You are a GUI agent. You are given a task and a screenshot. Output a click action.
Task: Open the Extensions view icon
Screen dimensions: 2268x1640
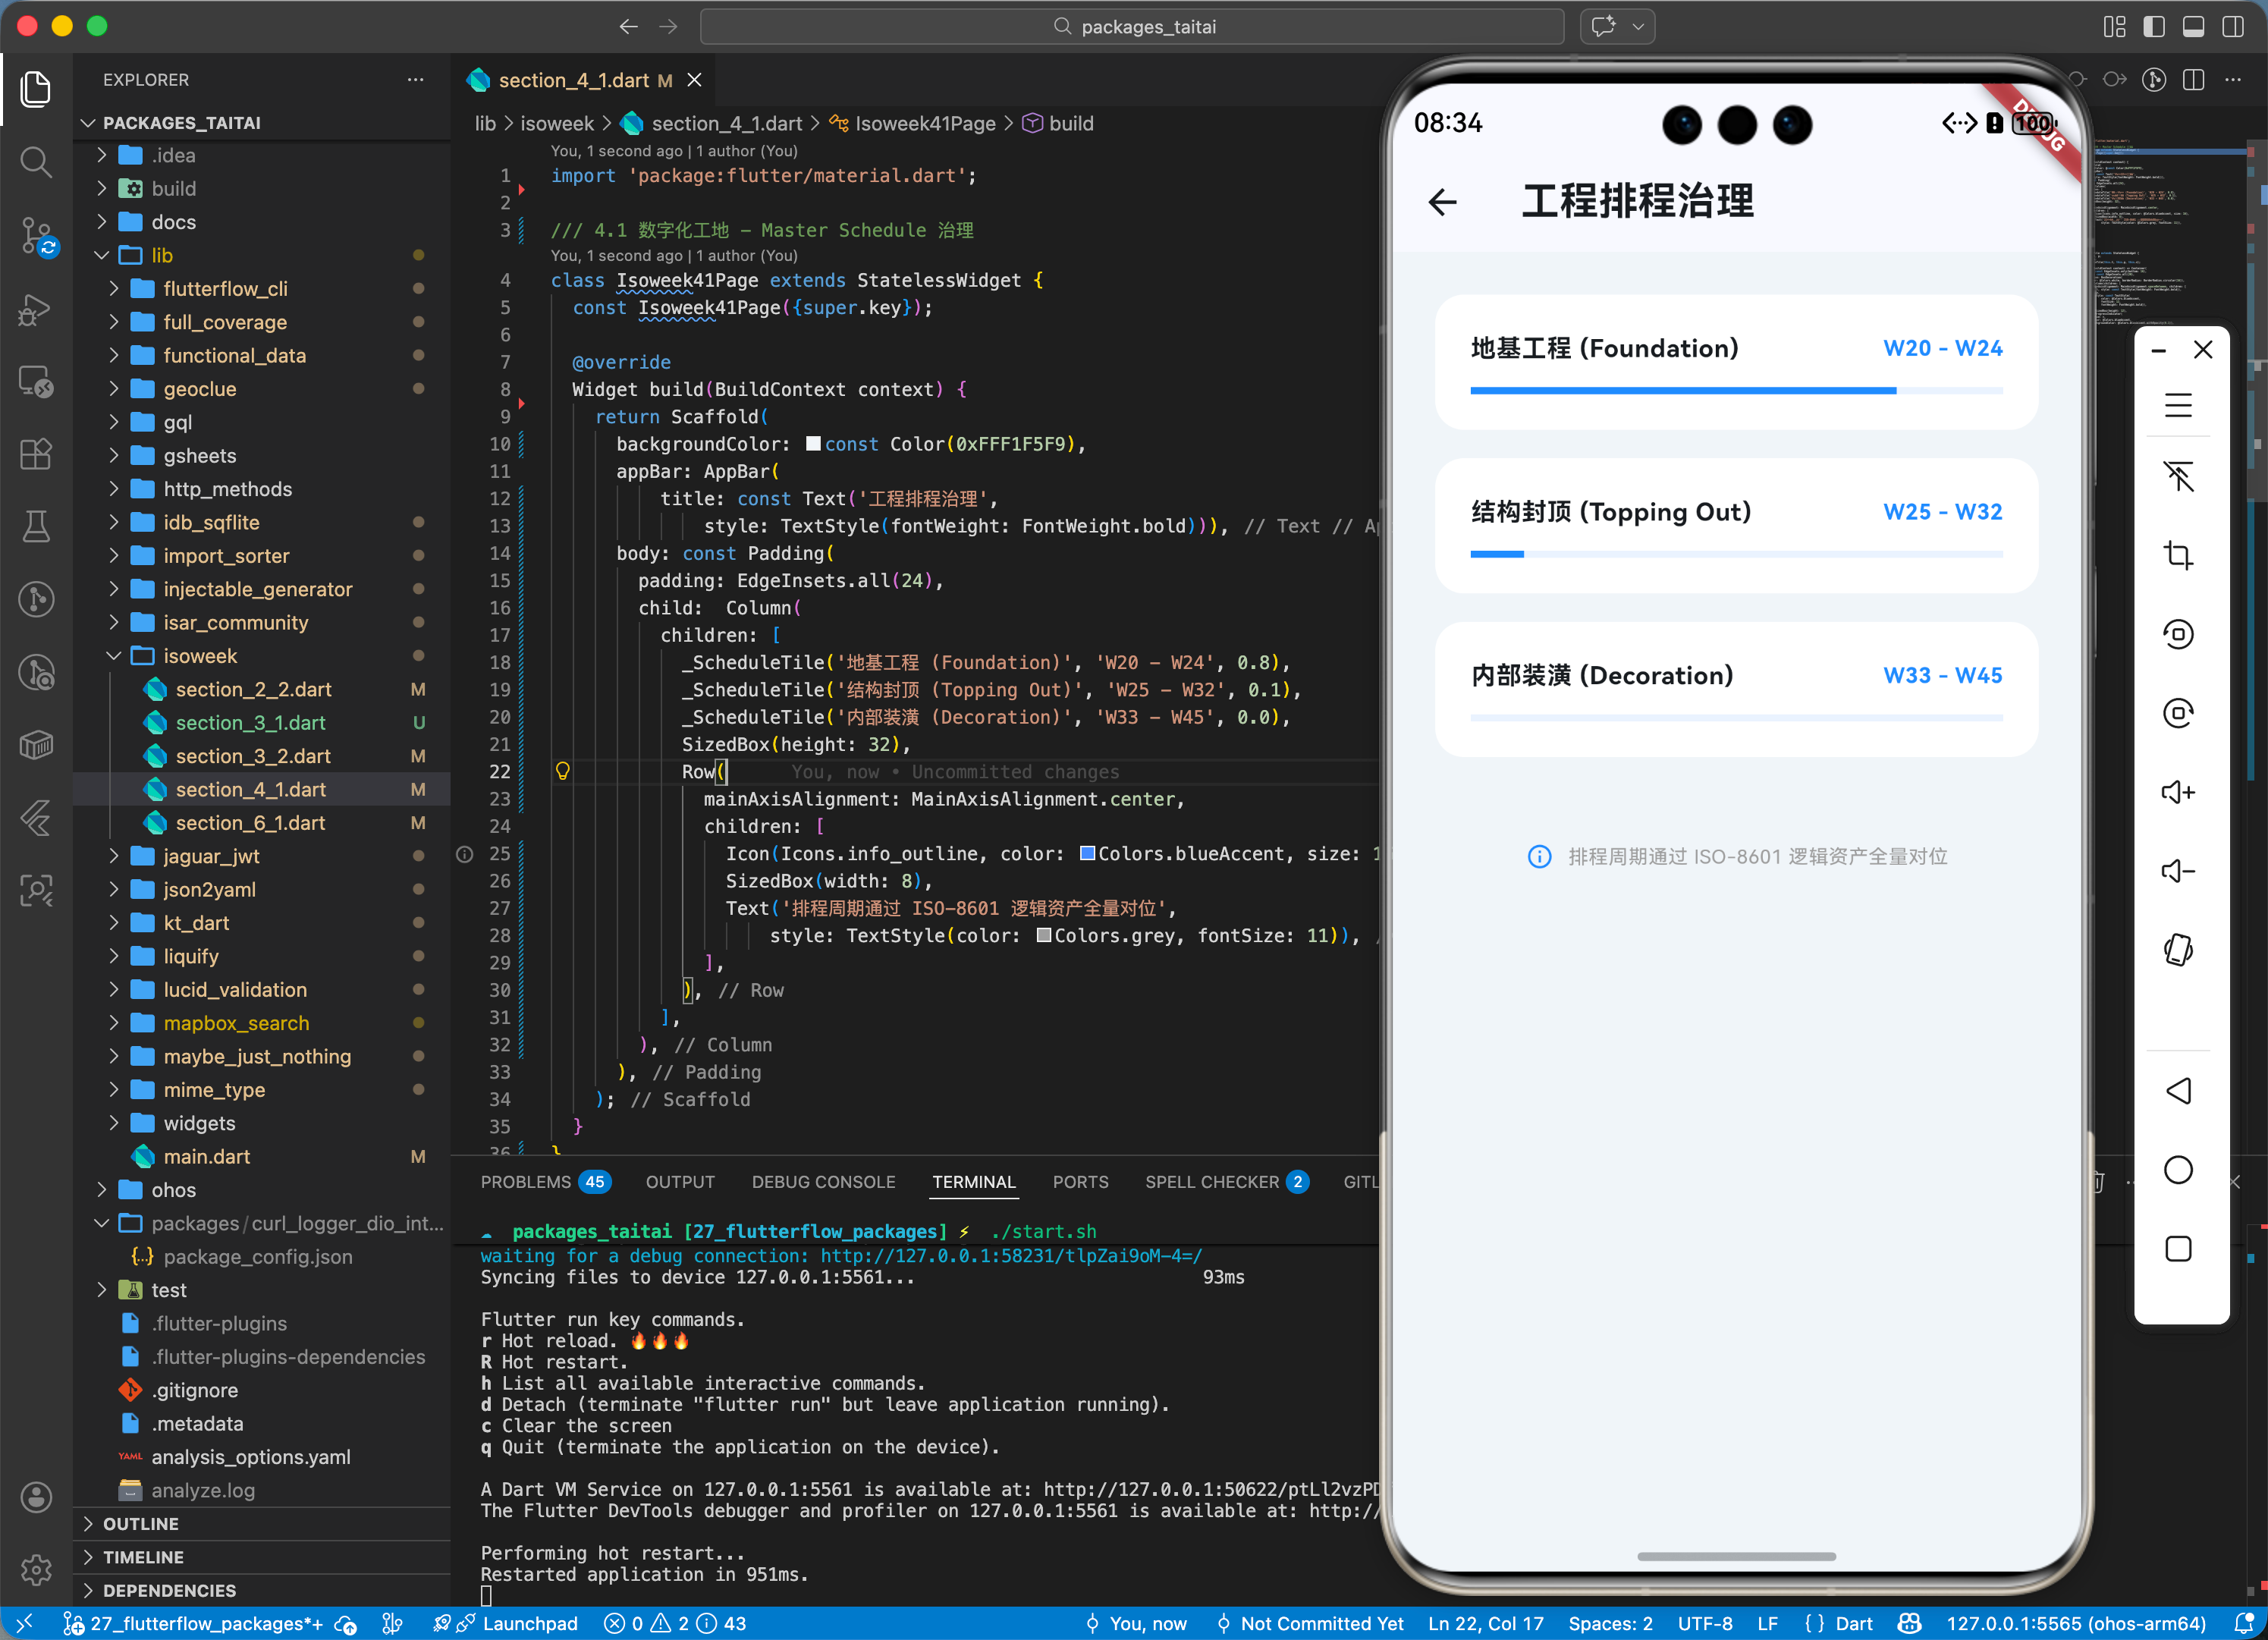36,455
